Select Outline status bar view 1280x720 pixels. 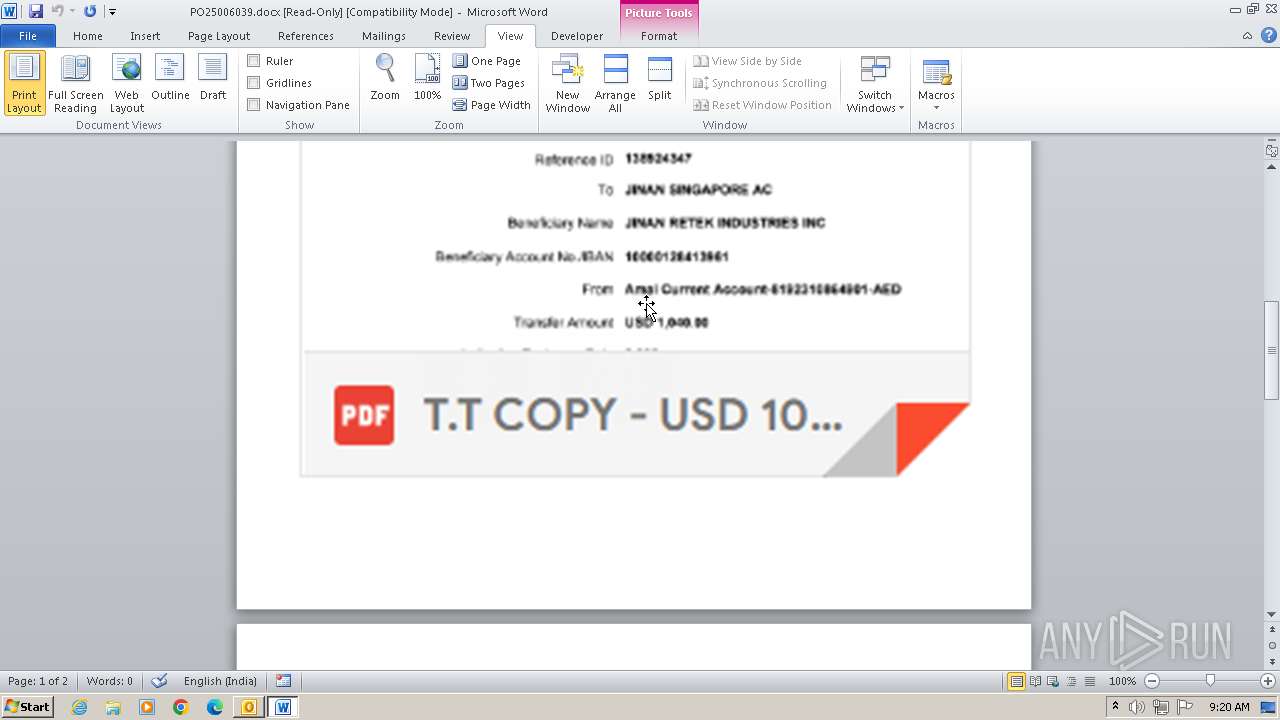[1071, 681]
